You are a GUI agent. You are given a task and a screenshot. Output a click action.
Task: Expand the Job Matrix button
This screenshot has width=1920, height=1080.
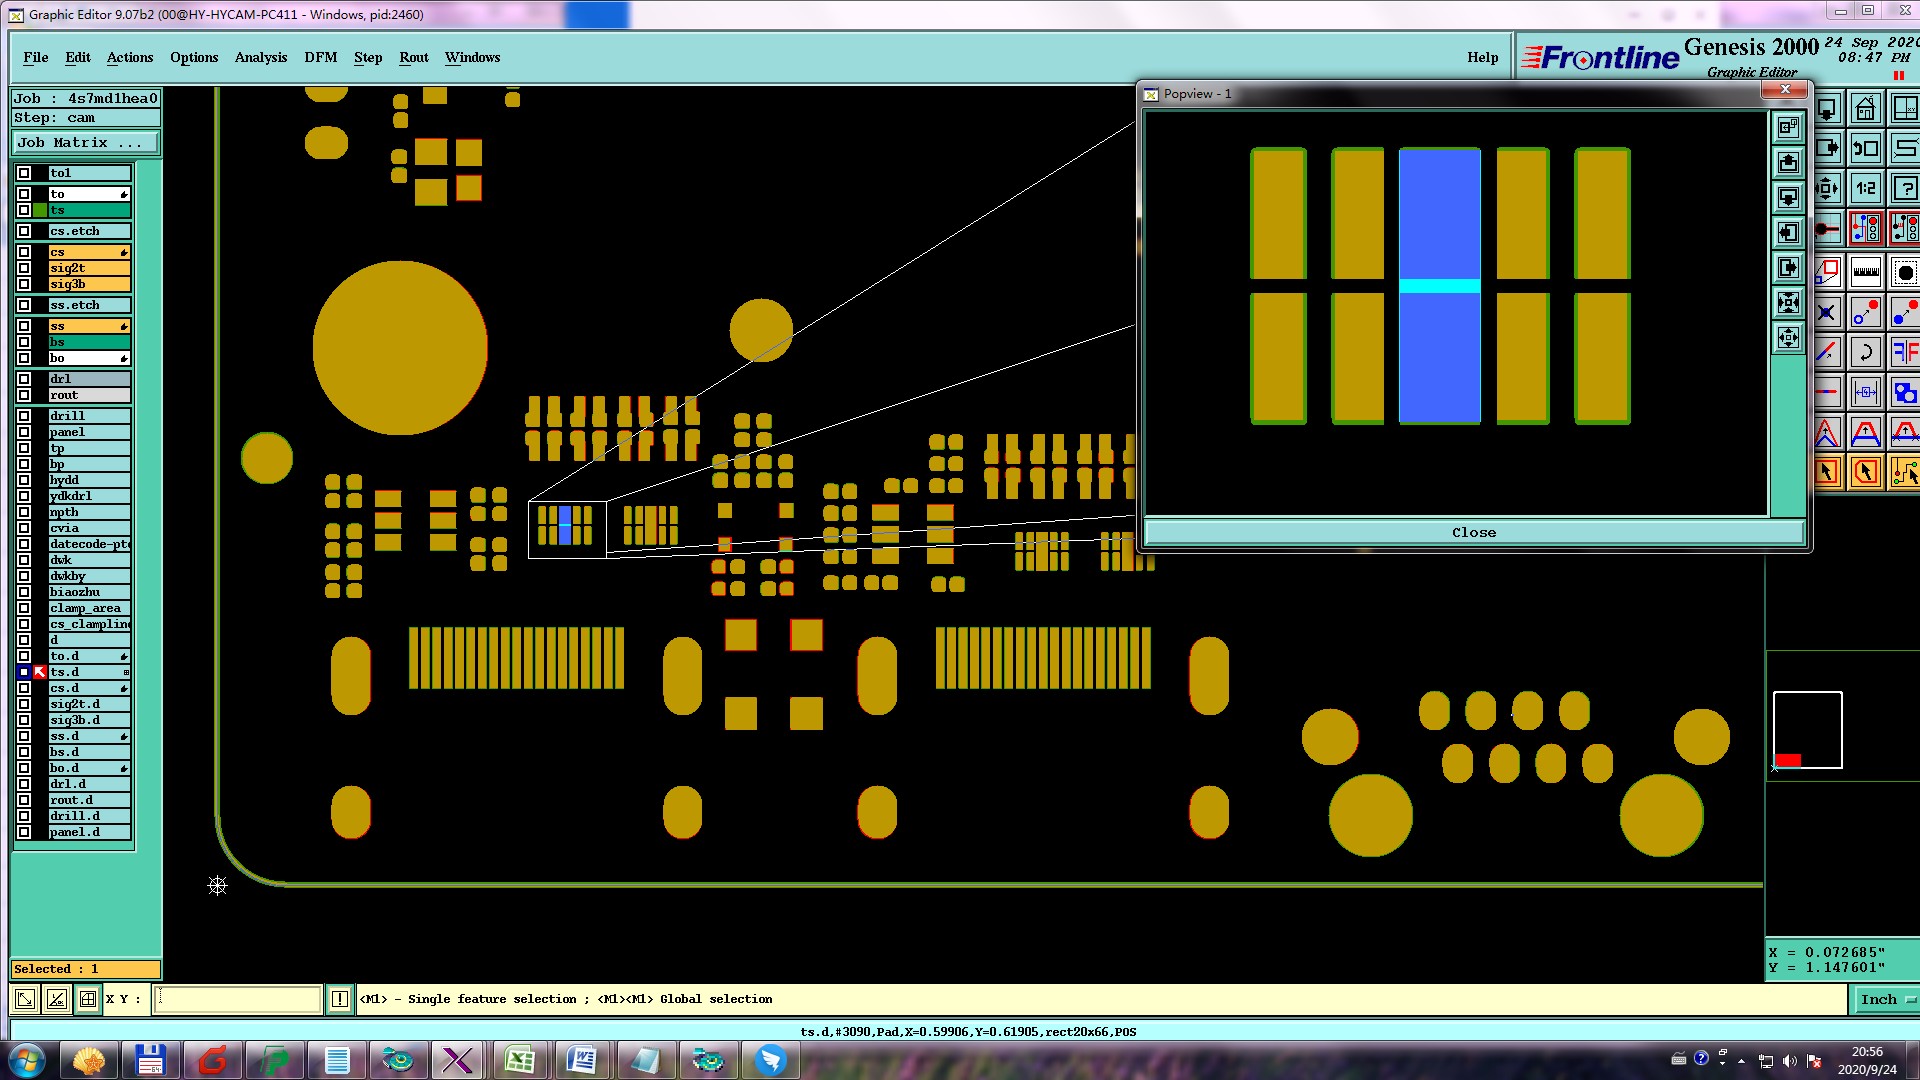coord(85,143)
